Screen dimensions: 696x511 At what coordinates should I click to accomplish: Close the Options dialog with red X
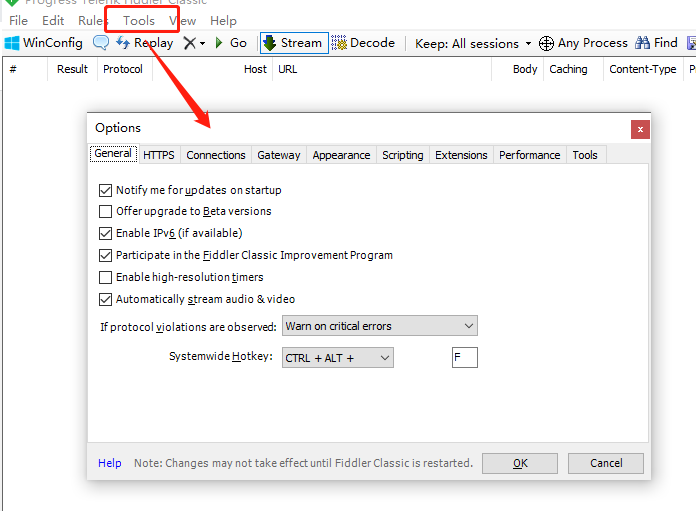640,130
